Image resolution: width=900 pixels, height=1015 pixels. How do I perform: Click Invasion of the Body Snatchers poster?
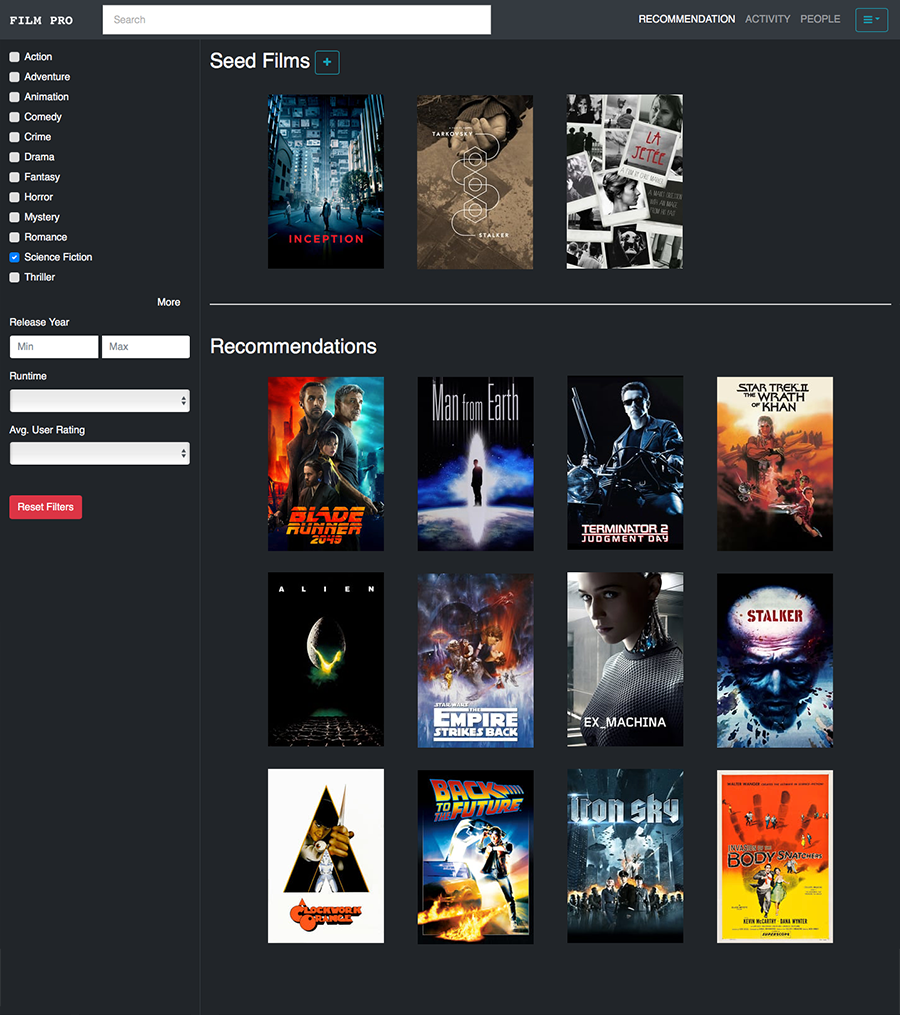pyautogui.click(x=774, y=856)
